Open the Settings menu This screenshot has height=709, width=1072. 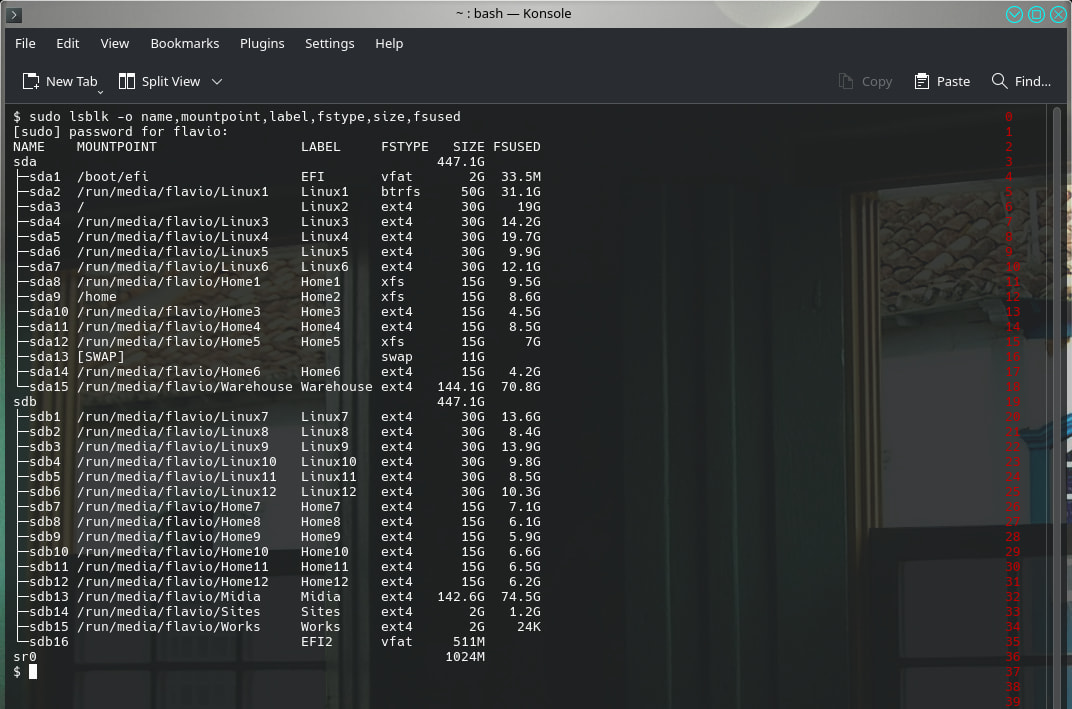[x=330, y=43]
